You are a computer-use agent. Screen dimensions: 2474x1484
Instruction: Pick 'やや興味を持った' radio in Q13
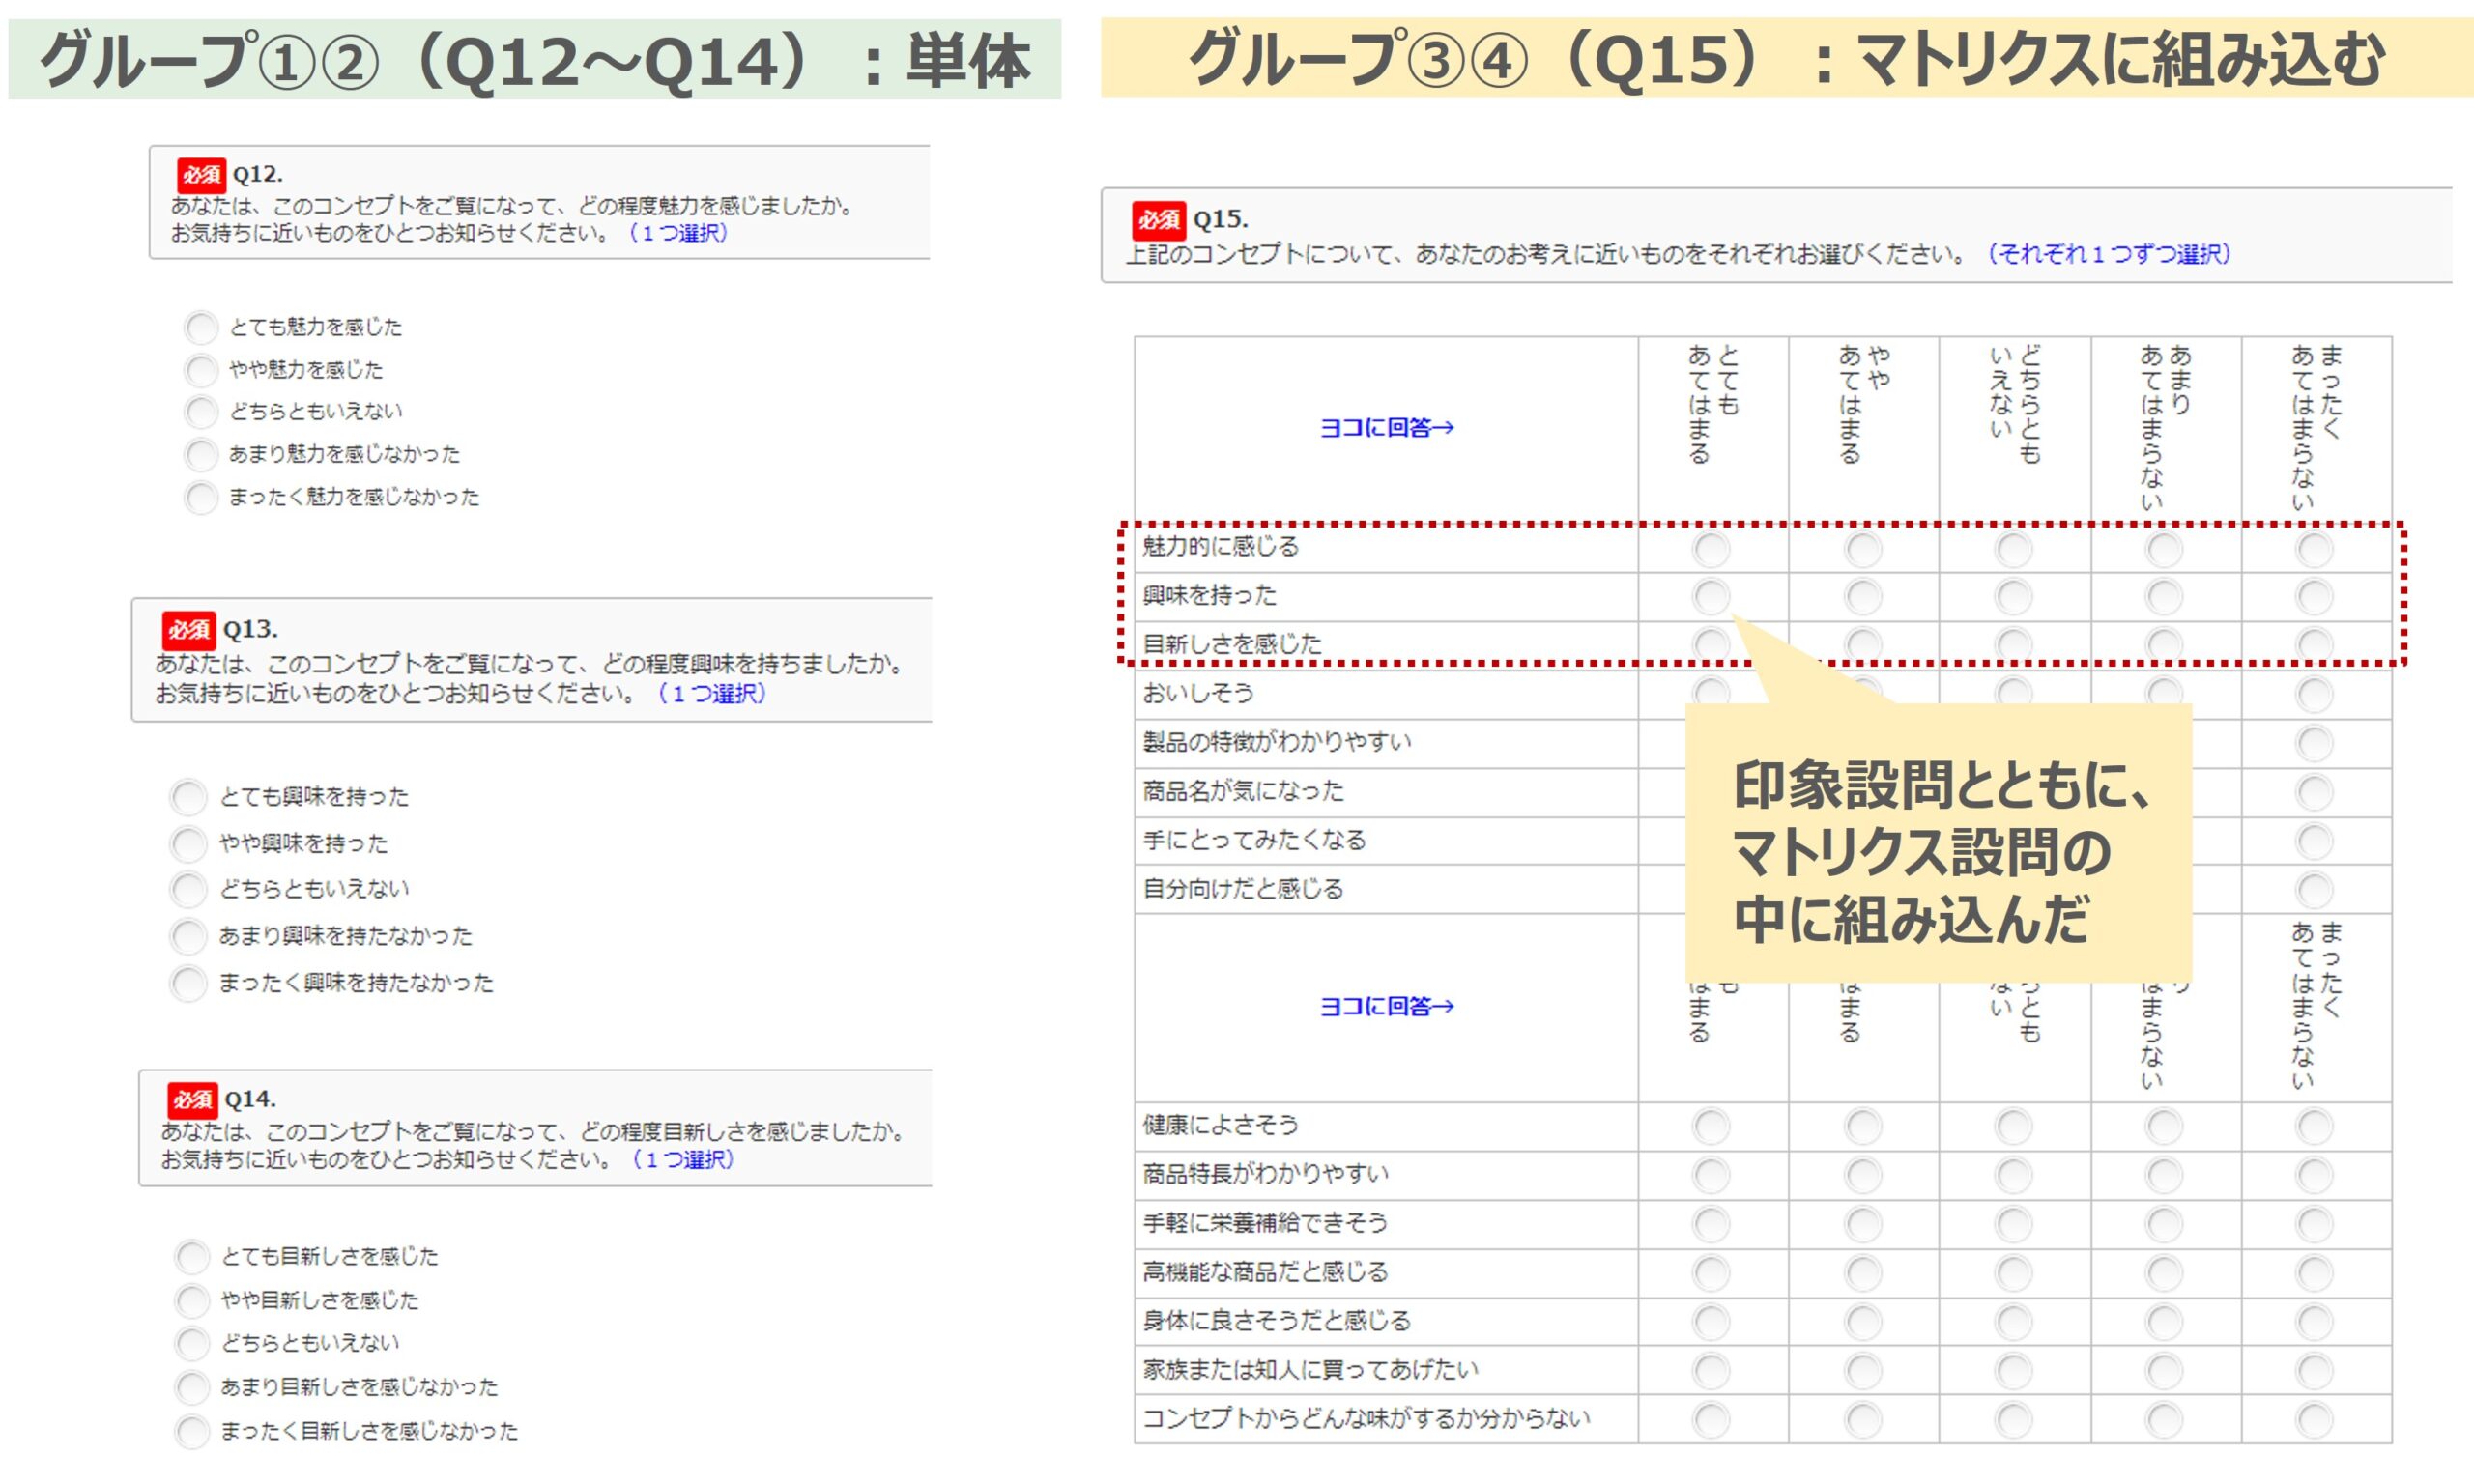[188, 844]
